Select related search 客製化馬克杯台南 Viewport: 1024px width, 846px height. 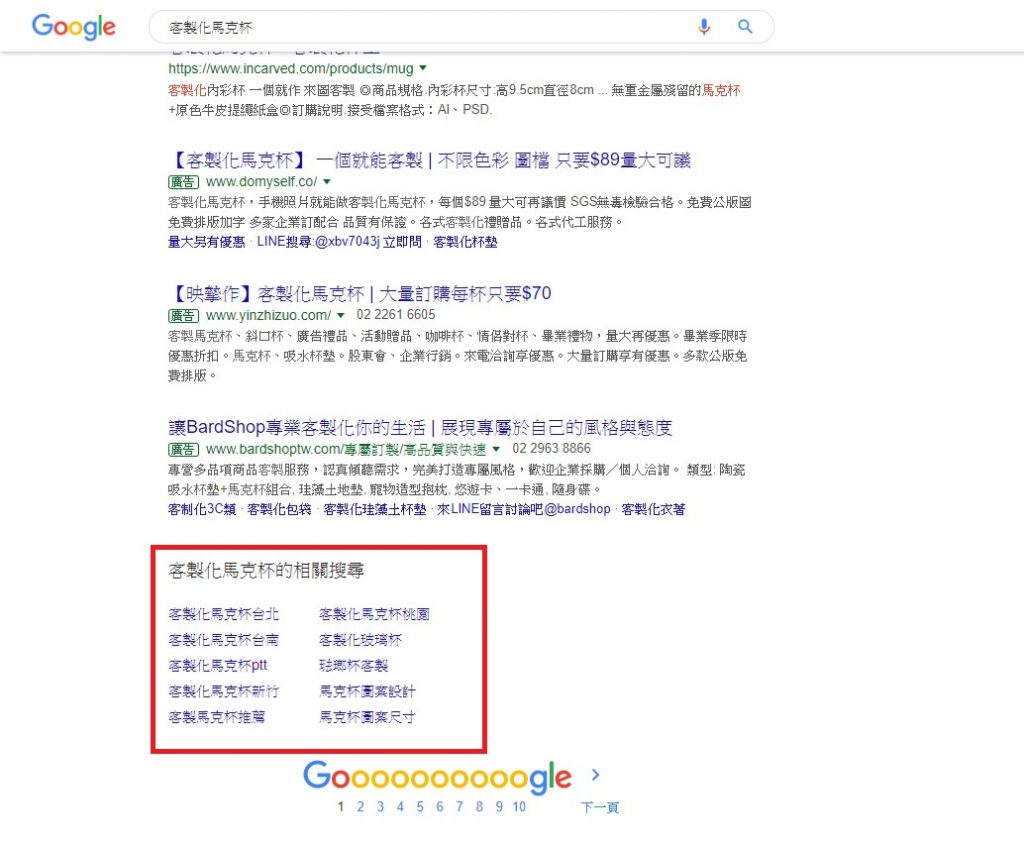pos(223,640)
